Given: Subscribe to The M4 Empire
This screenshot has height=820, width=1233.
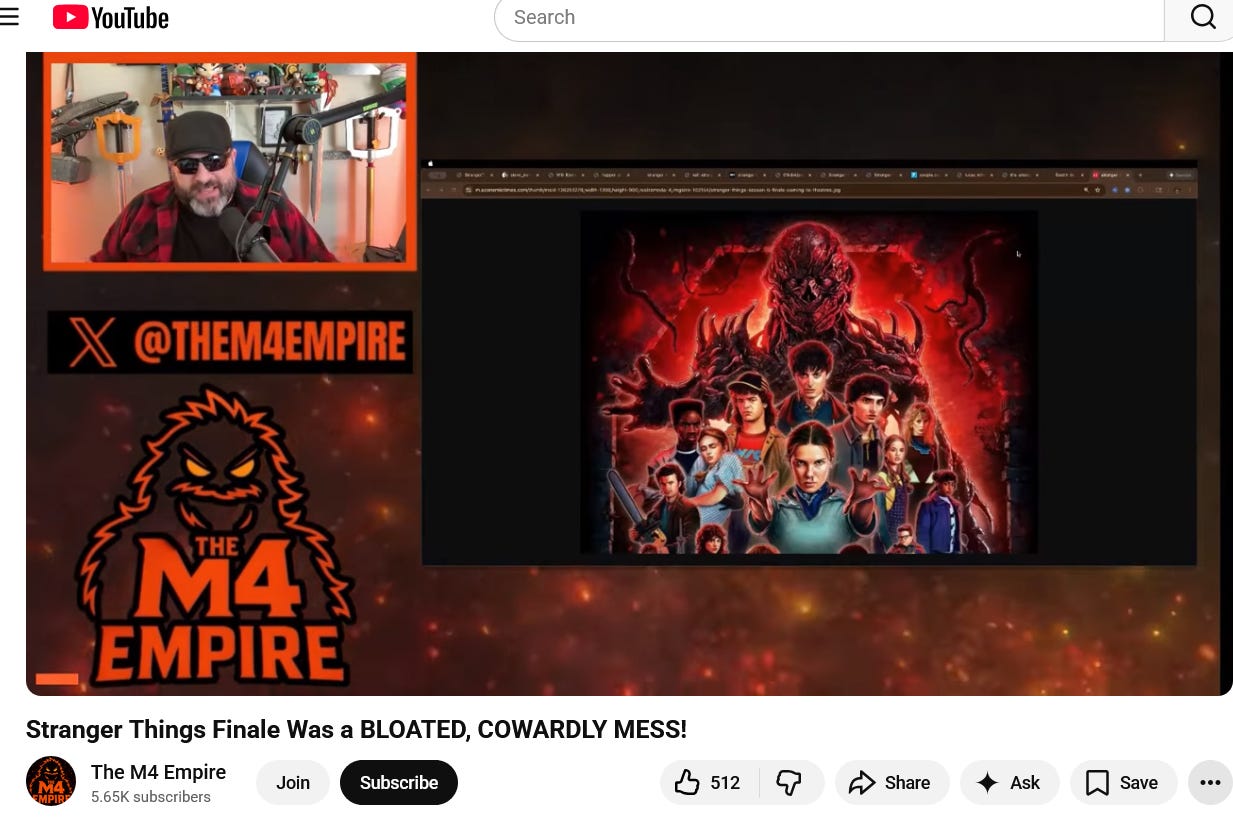Looking at the screenshot, I should 399,782.
